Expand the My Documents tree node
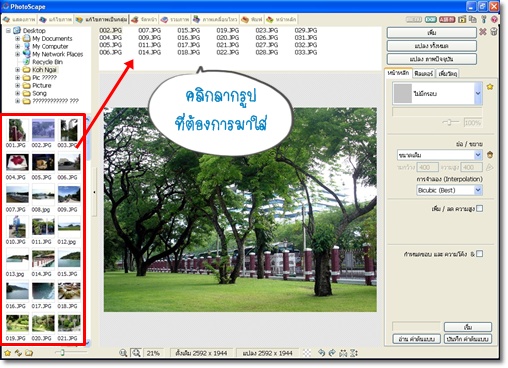 (x=17, y=39)
